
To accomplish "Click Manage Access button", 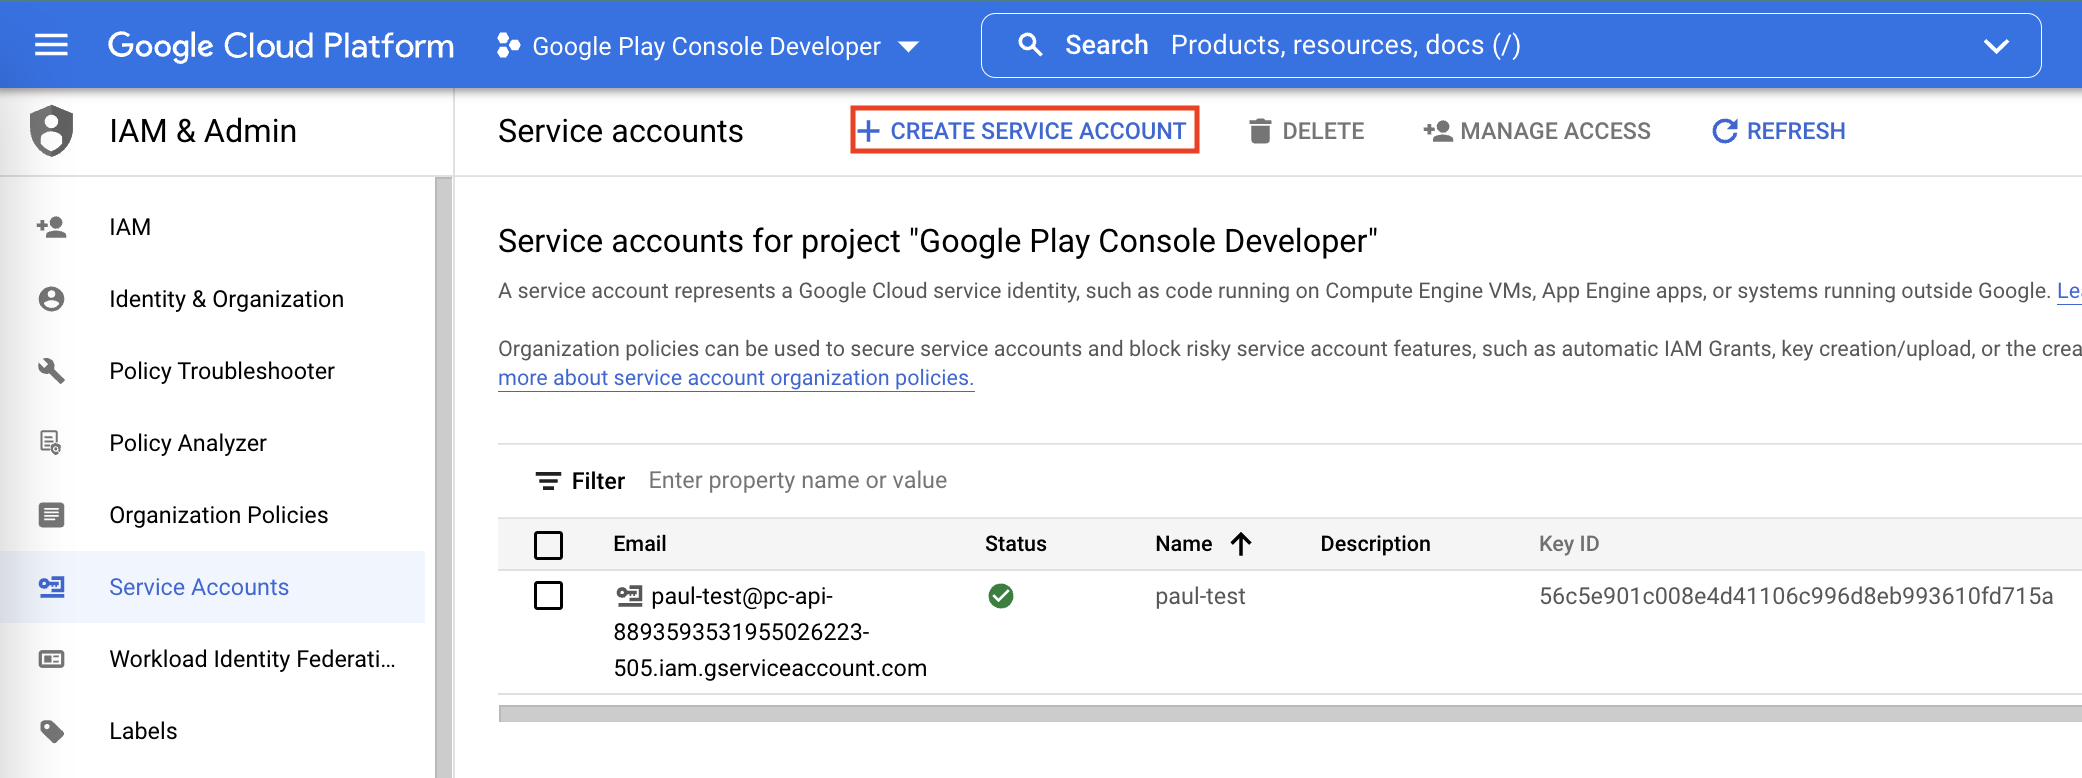I will pyautogui.click(x=1537, y=131).
